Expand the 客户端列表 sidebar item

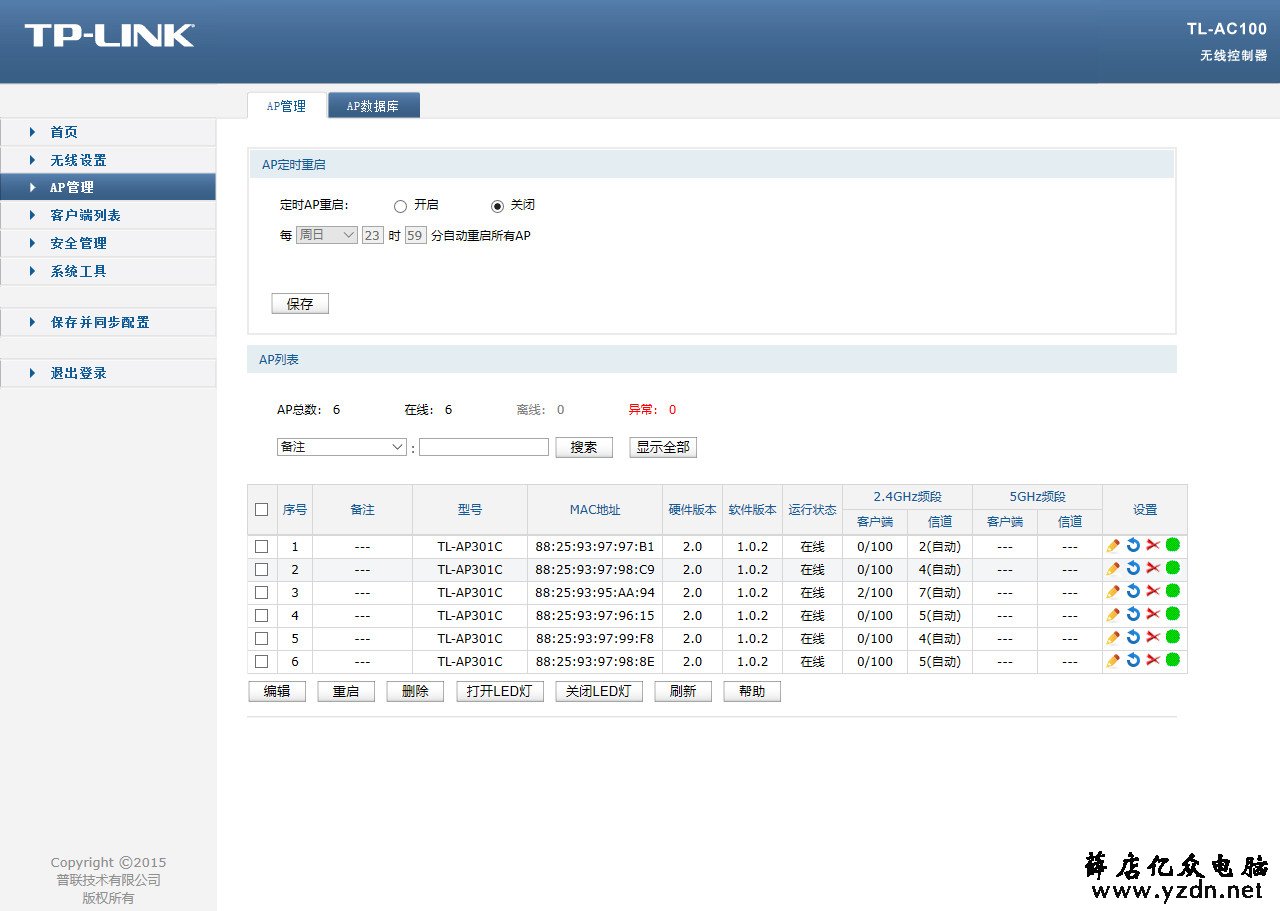(x=107, y=215)
